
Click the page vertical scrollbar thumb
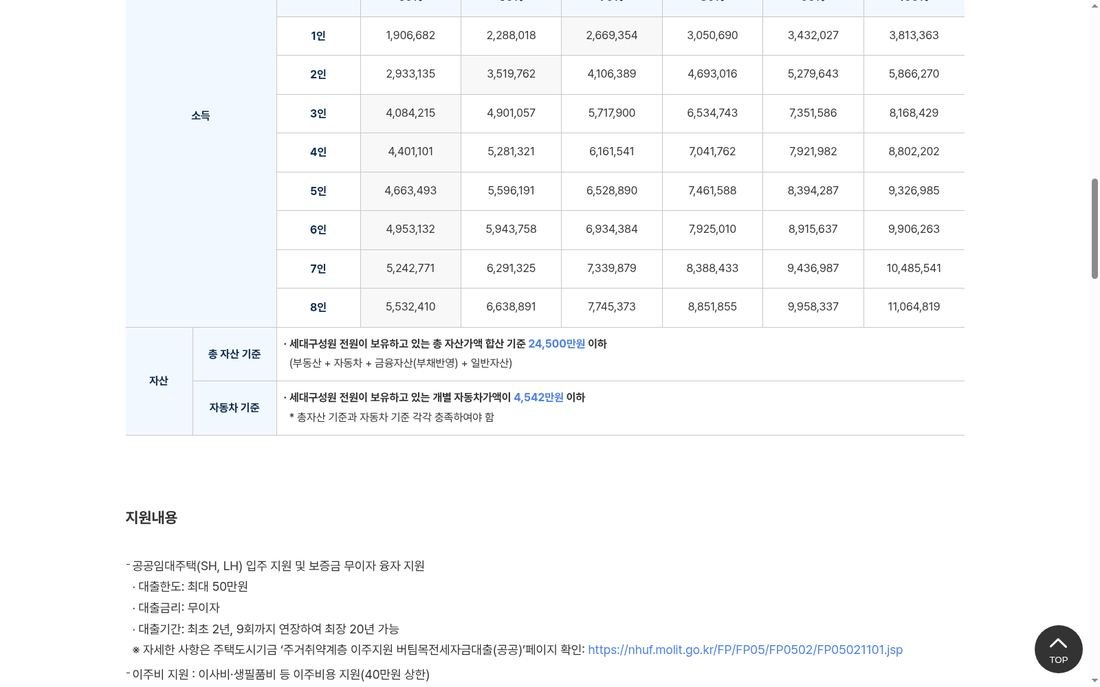[x=1094, y=229]
